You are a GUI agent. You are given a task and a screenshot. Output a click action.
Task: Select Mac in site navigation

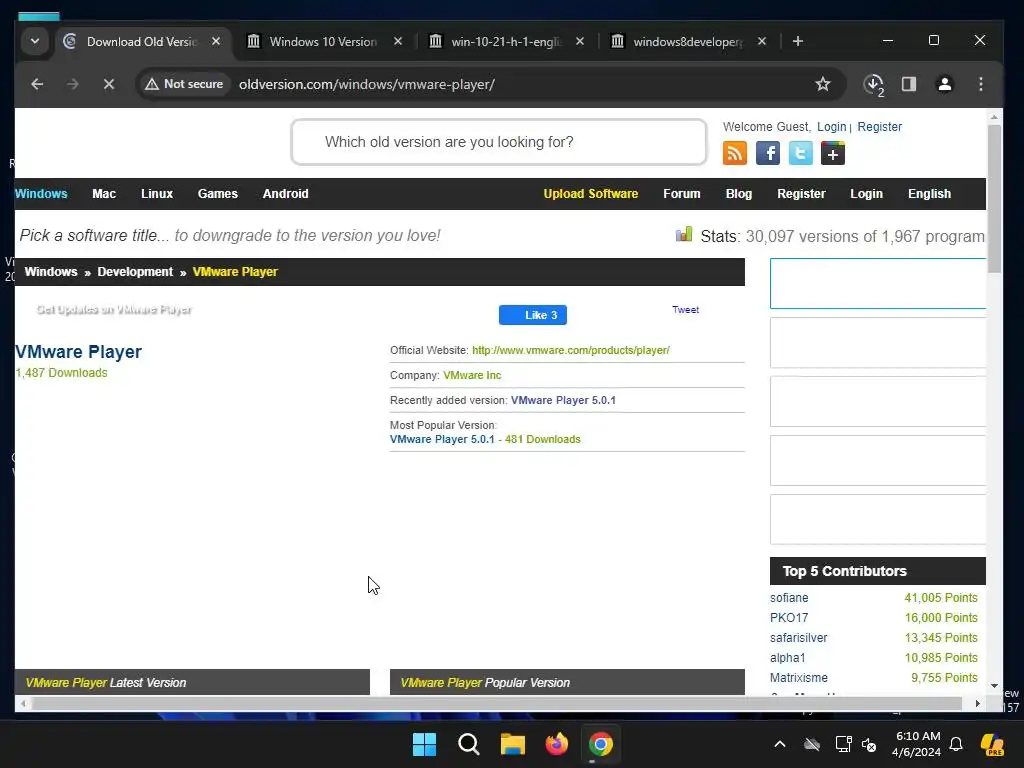tap(104, 194)
